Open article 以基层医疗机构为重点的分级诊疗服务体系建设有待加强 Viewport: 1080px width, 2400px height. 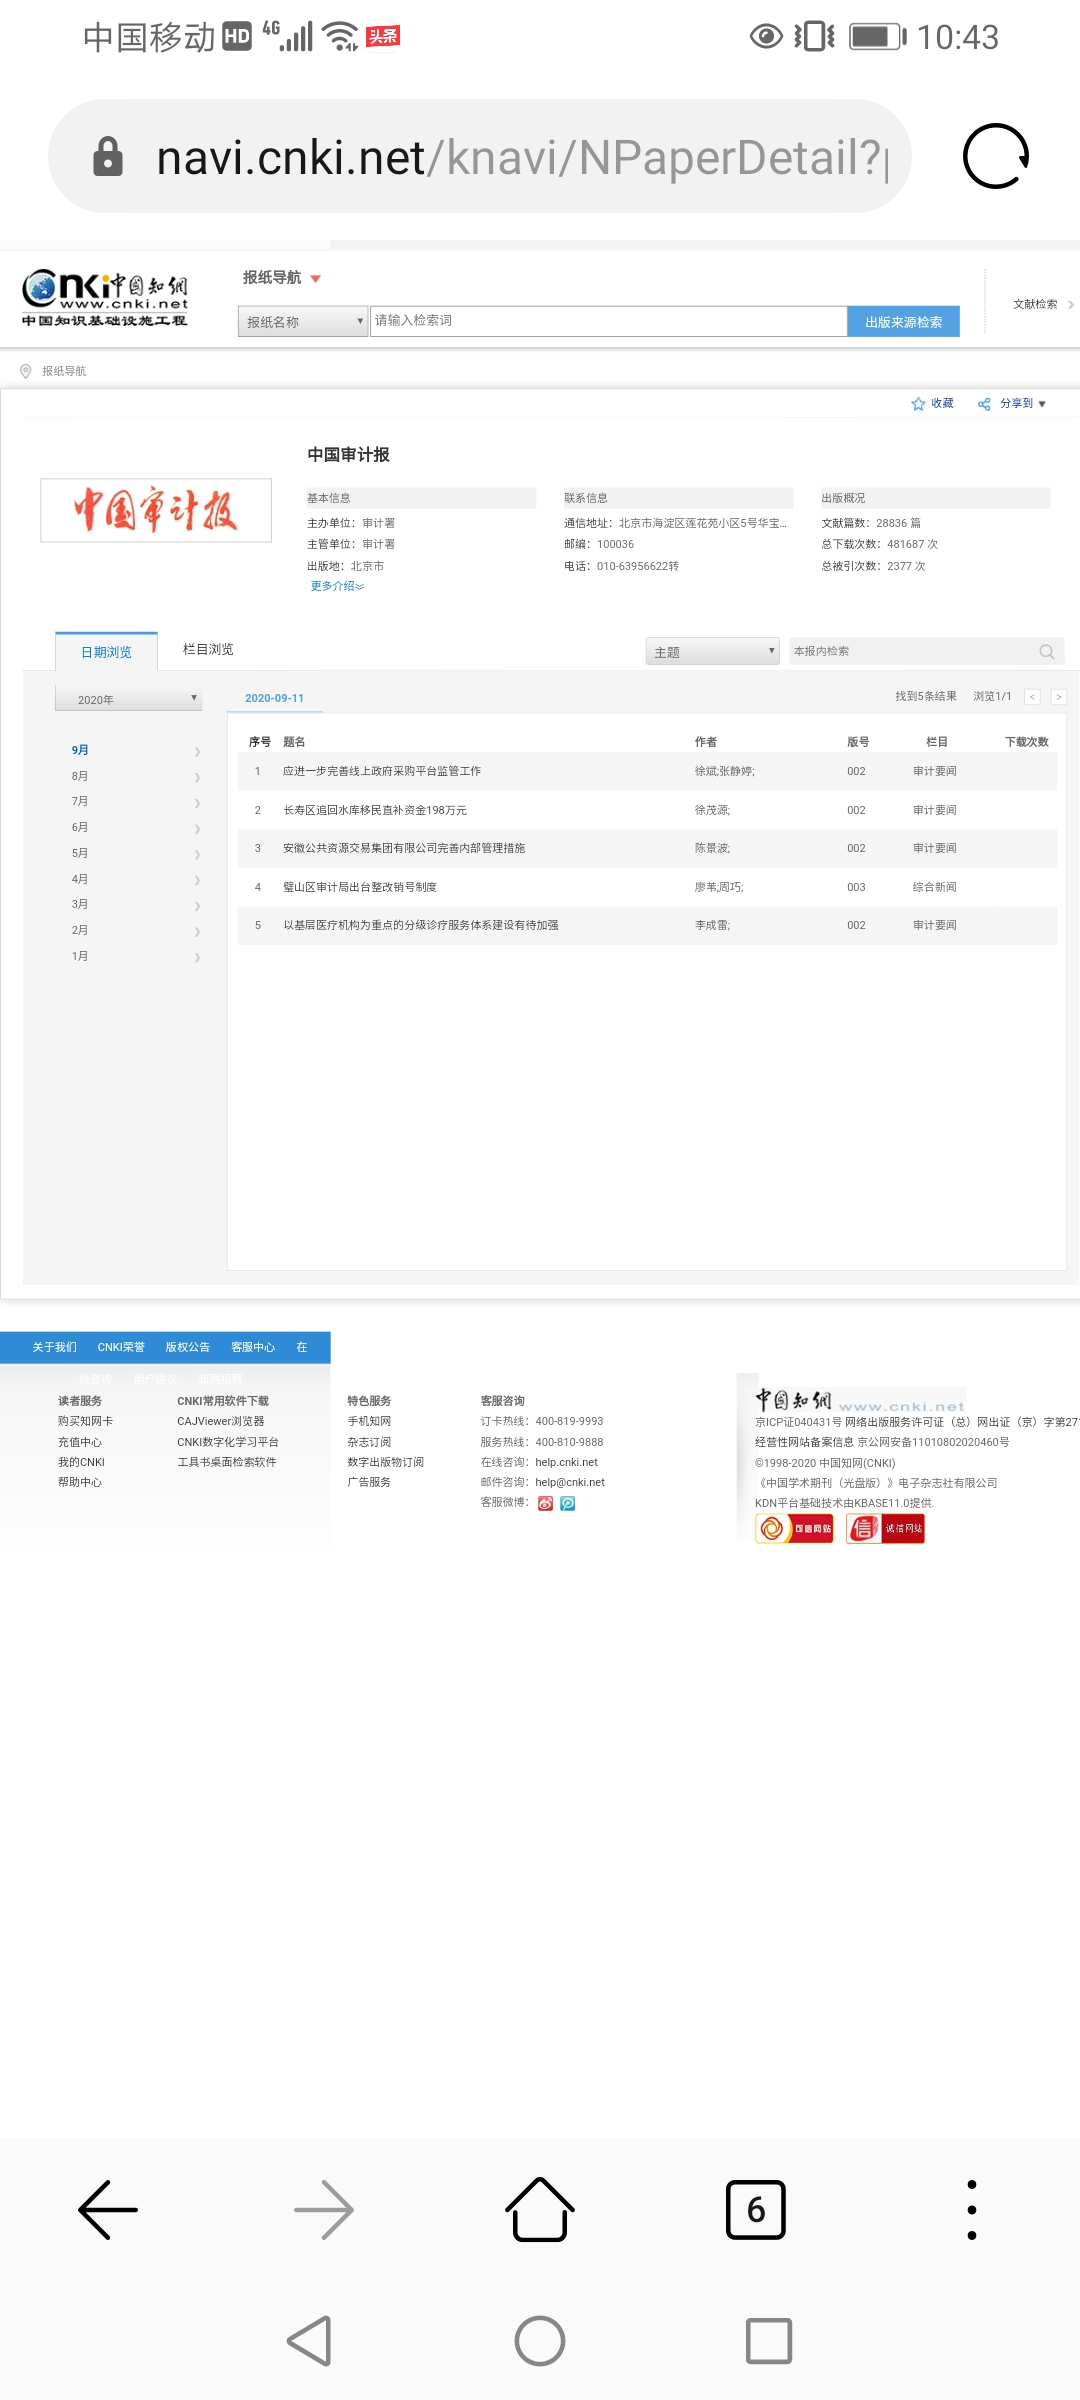[x=421, y=925]
